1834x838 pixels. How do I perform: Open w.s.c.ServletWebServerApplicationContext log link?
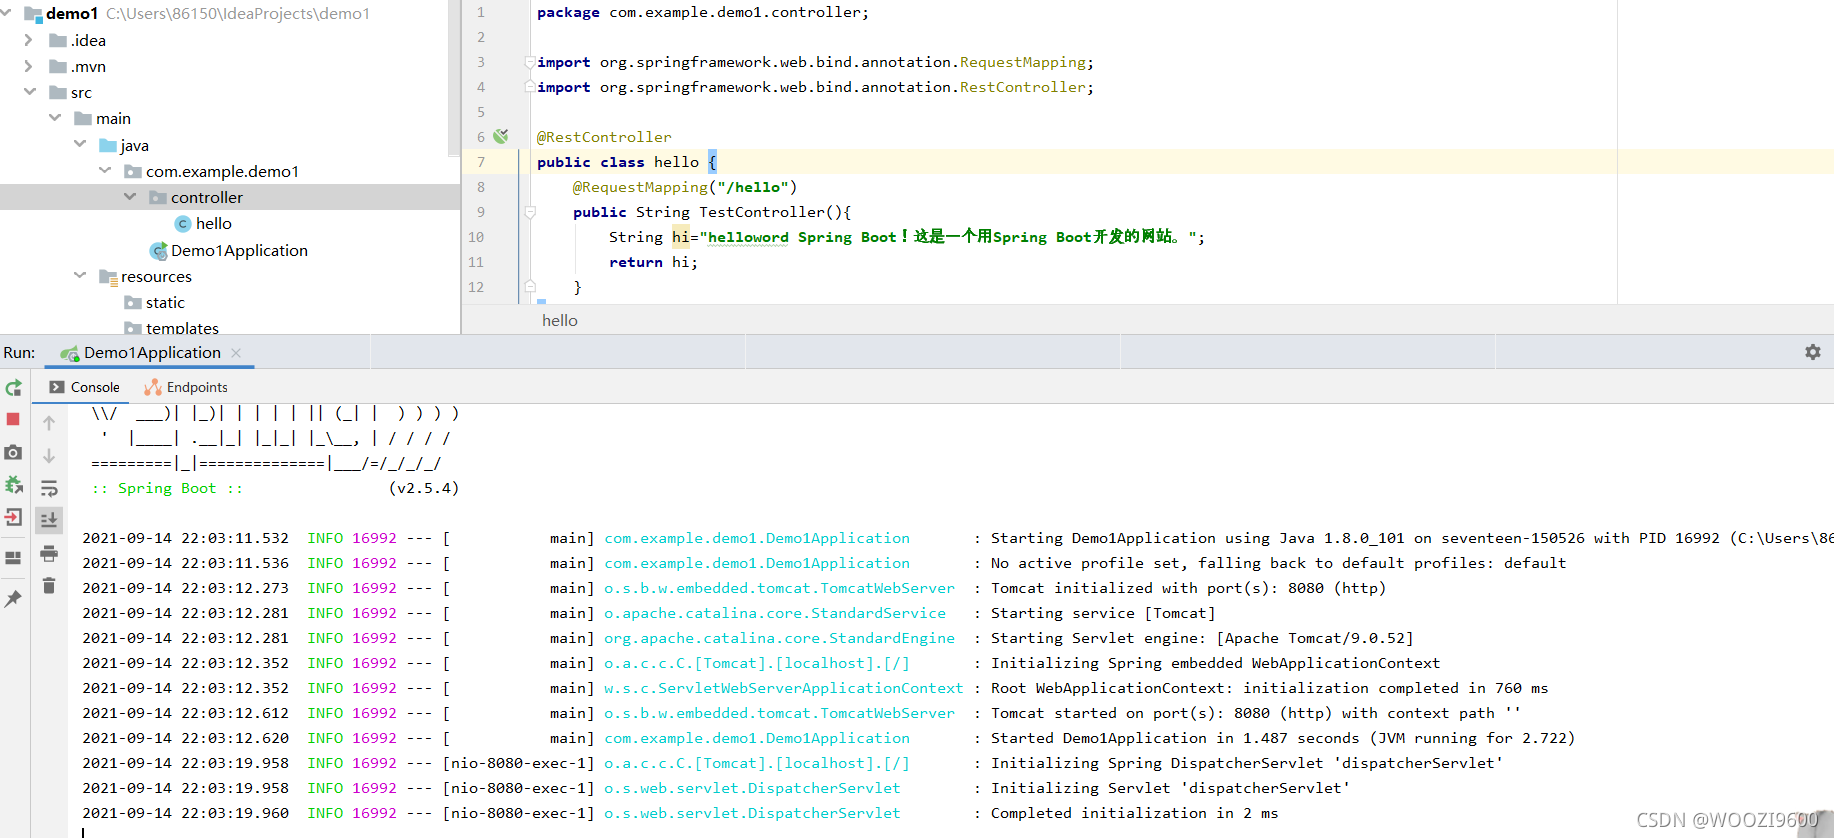point(784,688)
